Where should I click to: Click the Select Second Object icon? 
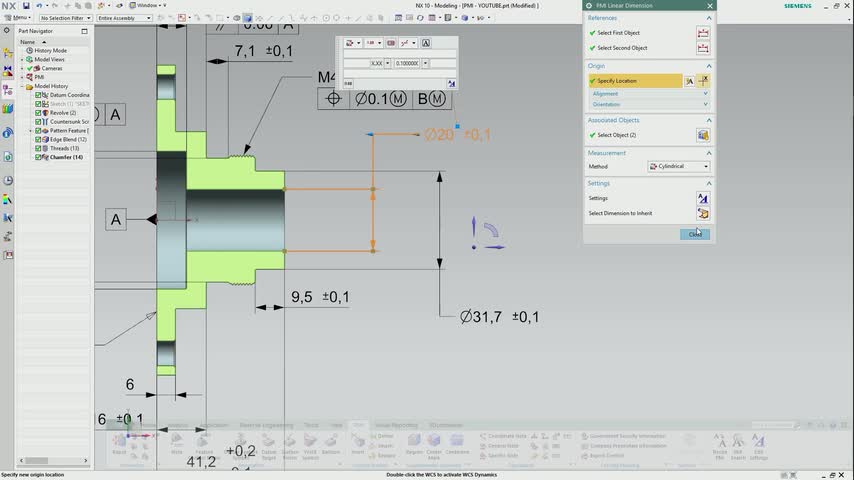(703, 48)
